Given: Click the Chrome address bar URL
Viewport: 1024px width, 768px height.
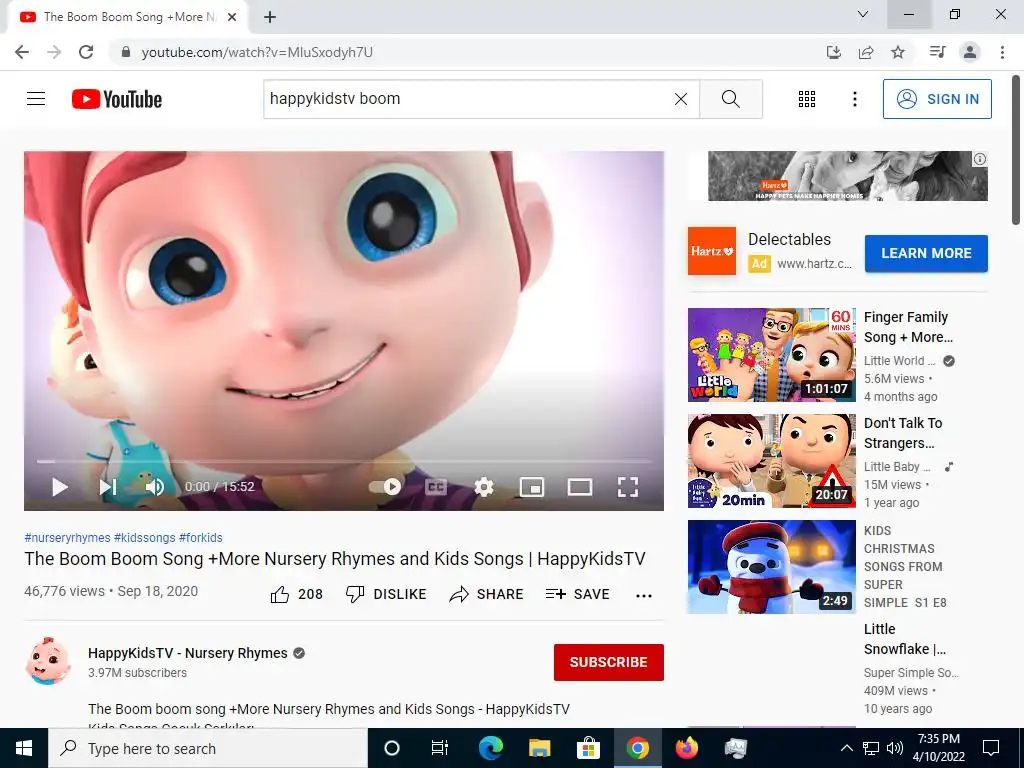Looking at the screenshot, I should coord(257,52).
